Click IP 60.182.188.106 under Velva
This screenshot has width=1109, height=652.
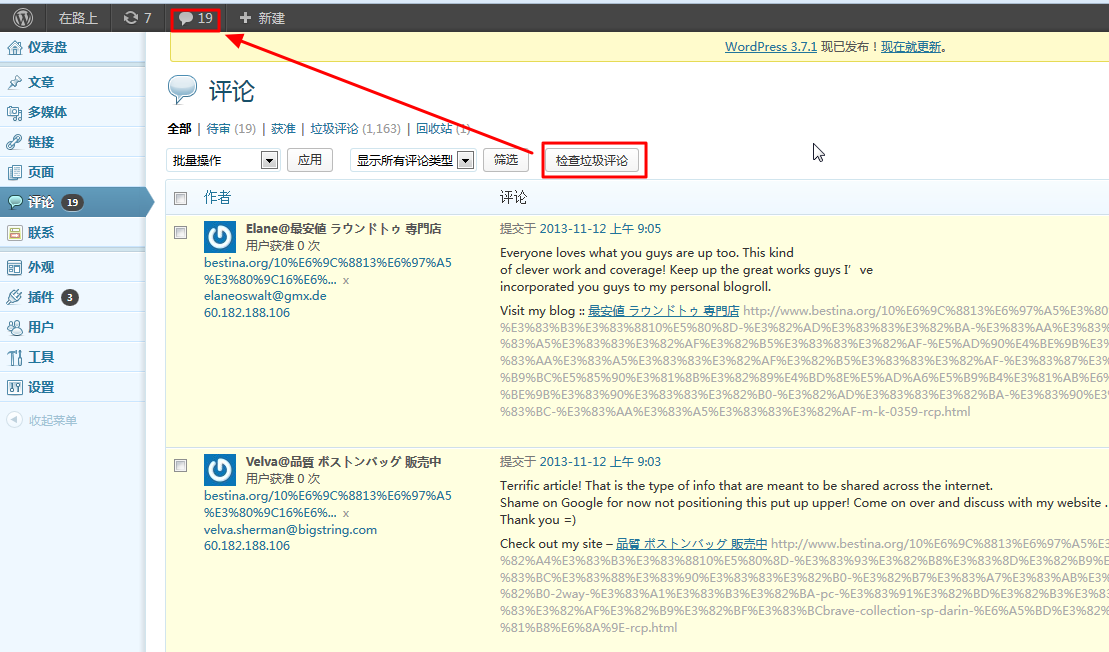(x=247, y=546)
